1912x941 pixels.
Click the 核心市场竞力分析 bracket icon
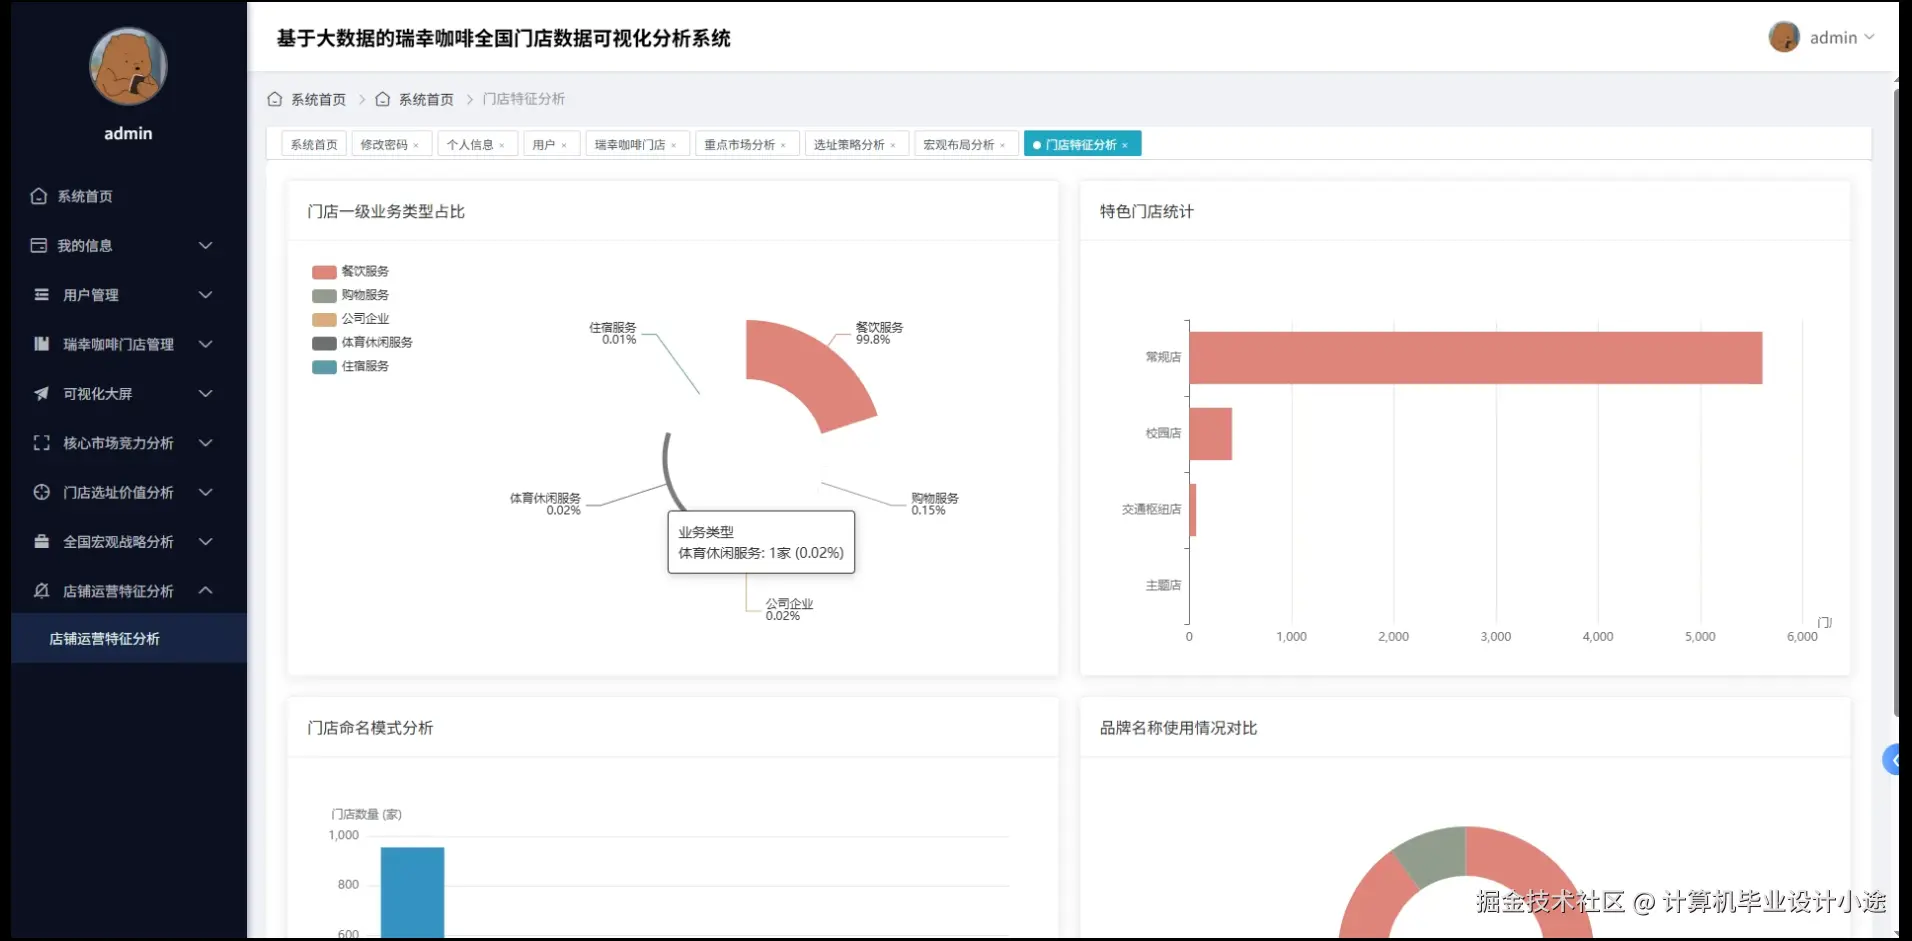coord(41,443)
